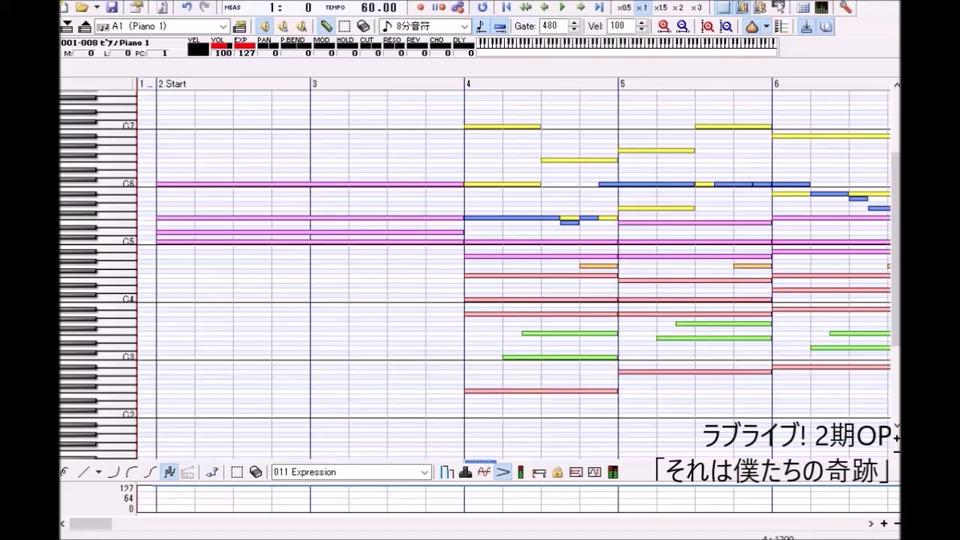Select rectangle selection in event graph toolbar
960x540 pixels.
(x=237, y=472)
